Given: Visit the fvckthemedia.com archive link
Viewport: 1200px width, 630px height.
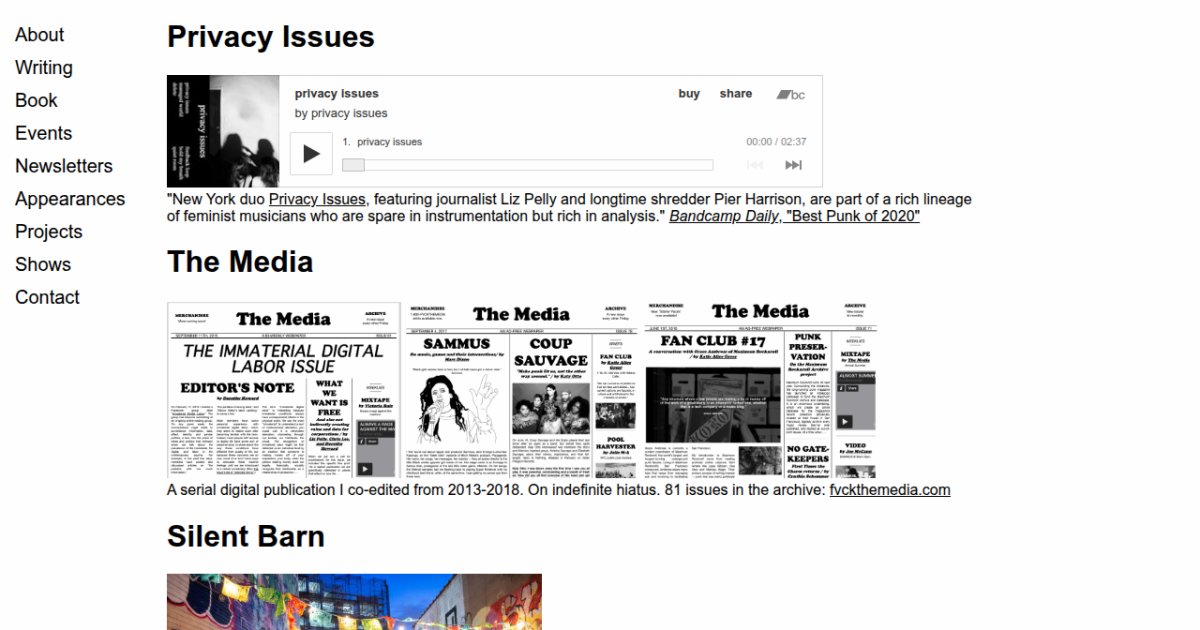Looking at the screenshot, I should 889,490.
